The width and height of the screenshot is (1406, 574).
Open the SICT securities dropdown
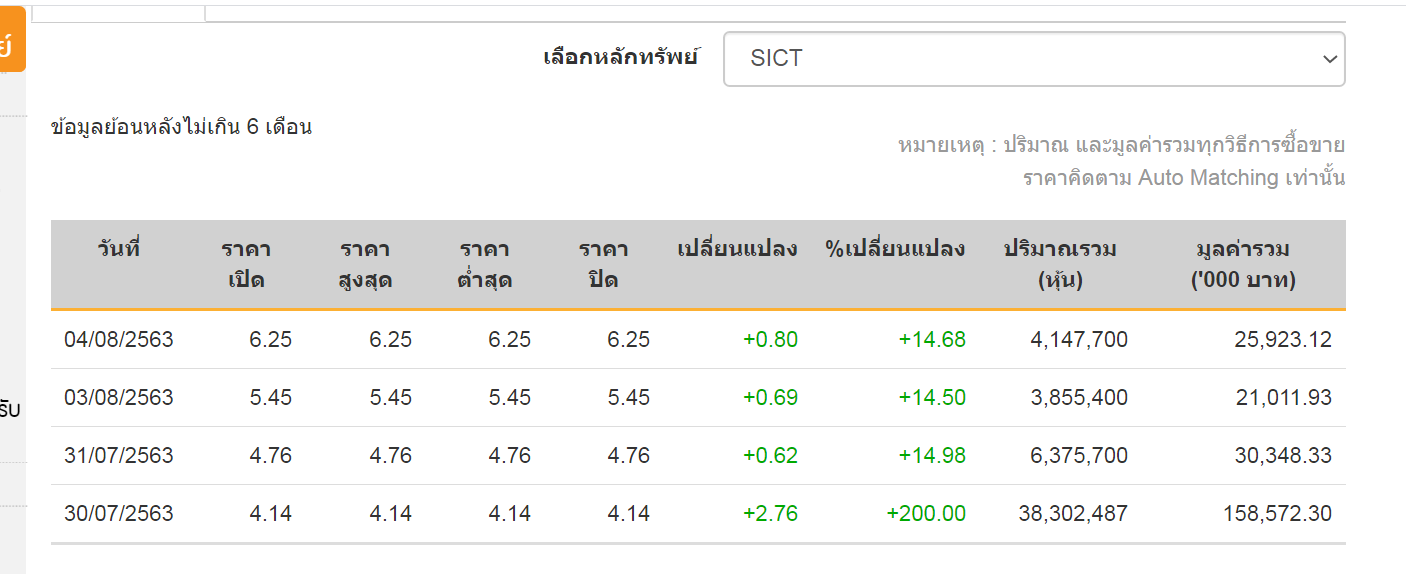click(1033, 59)
